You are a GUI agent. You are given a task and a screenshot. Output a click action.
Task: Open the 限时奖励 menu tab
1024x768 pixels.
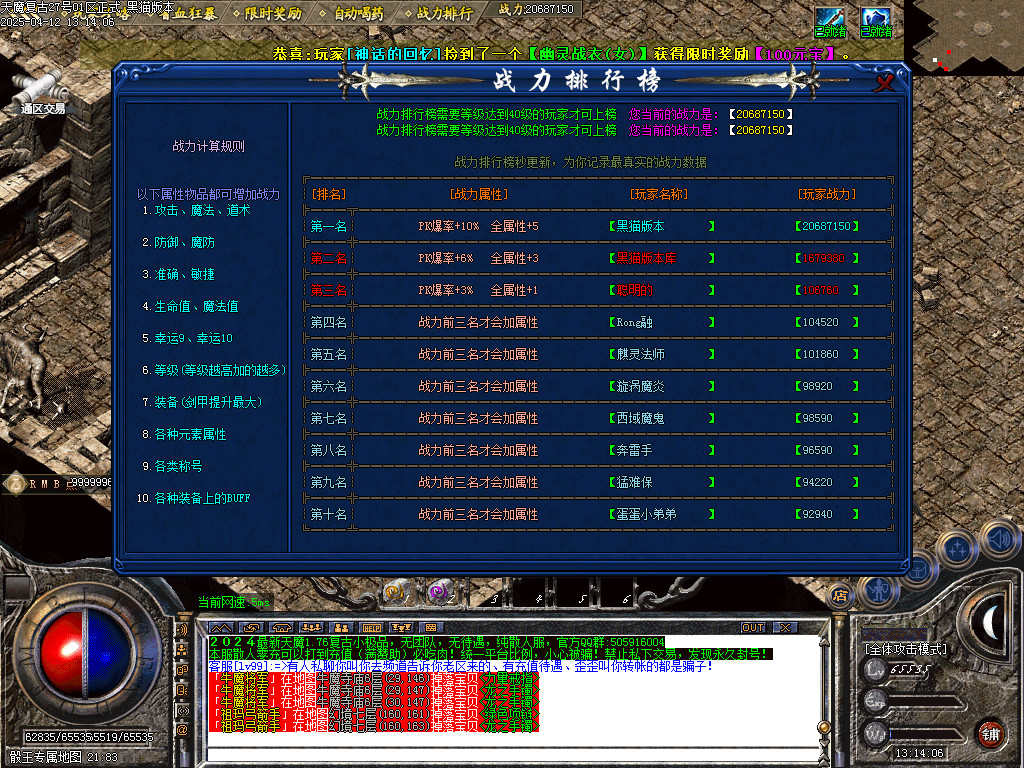click(x=273, y=13)
